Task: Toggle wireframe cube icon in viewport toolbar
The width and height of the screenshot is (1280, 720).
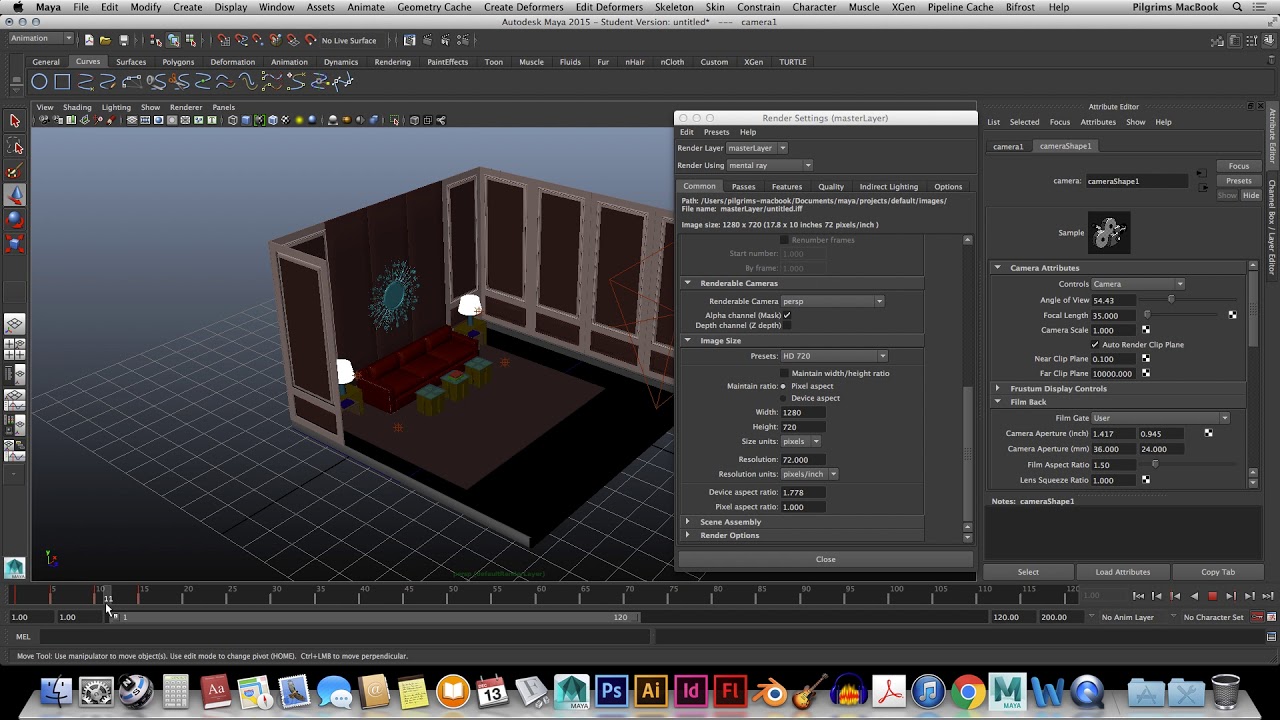Action: coord(232,120)
